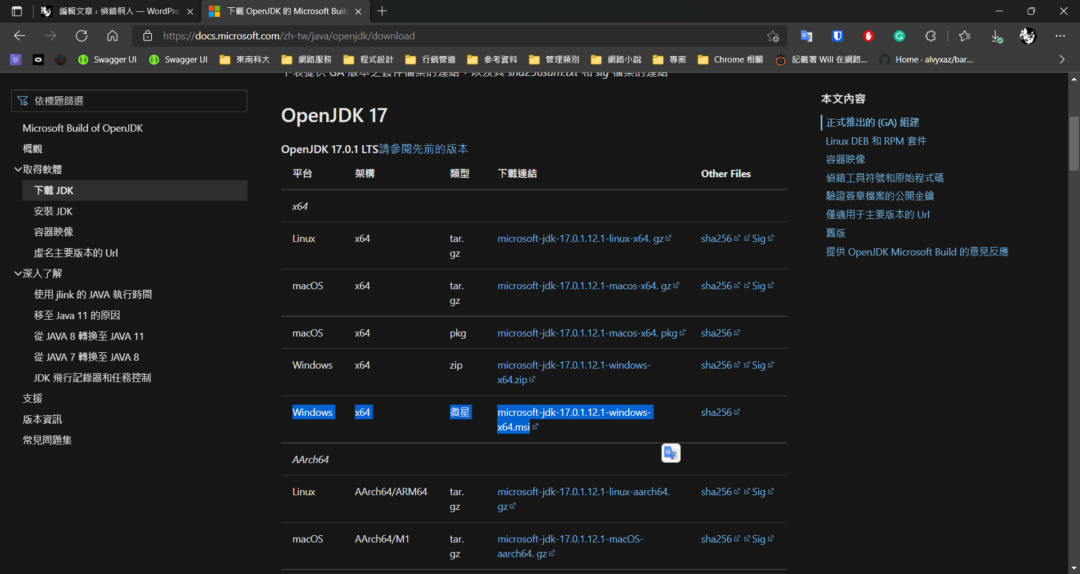Image resolution: width=1080 pixels, height=574 pixels.
Task: Open Sig for the Windows zip row
Action: pyautogui.click(x=762, y=365)
